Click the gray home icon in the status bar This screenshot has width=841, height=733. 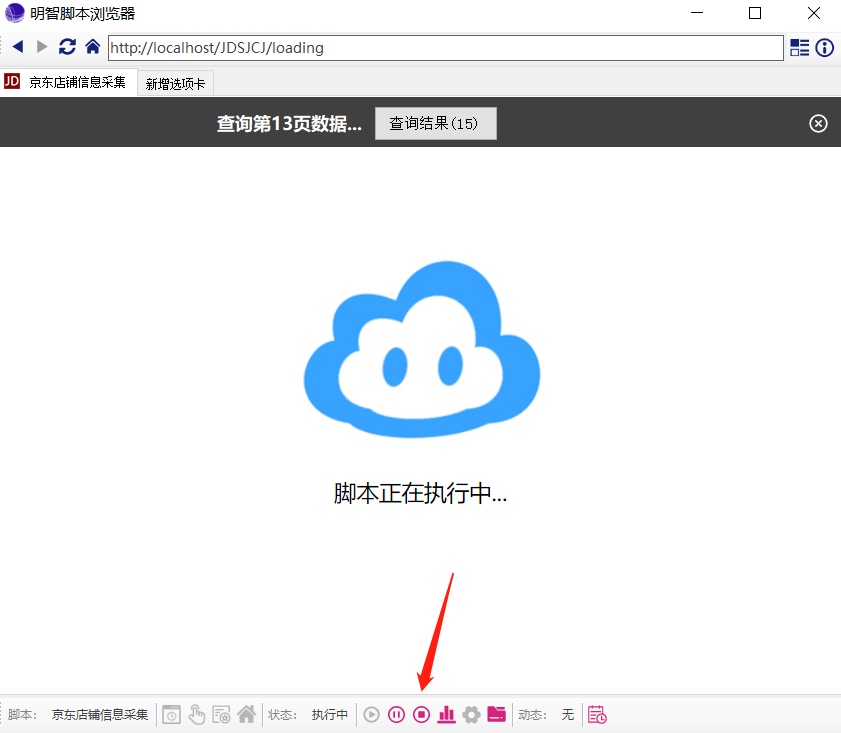(x=246, y=714)
